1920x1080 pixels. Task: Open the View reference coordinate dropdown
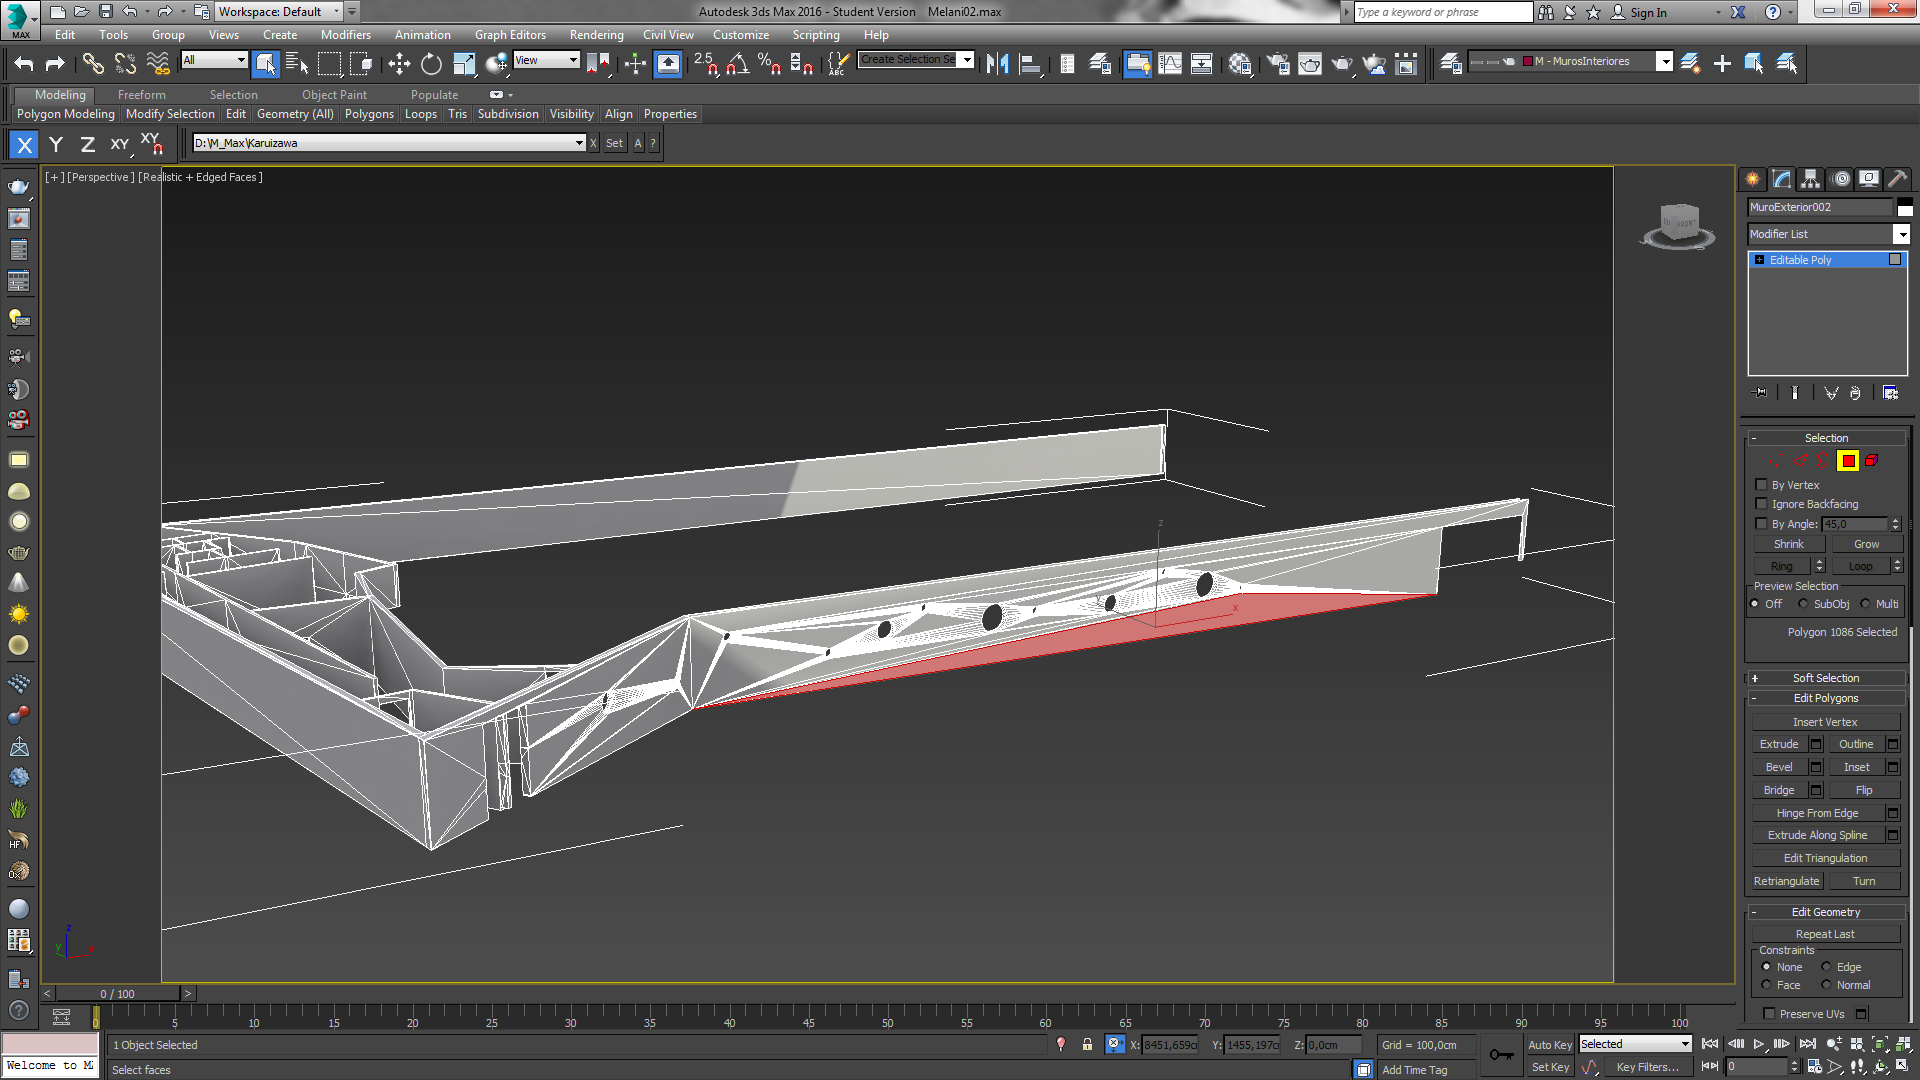point(546,60)
